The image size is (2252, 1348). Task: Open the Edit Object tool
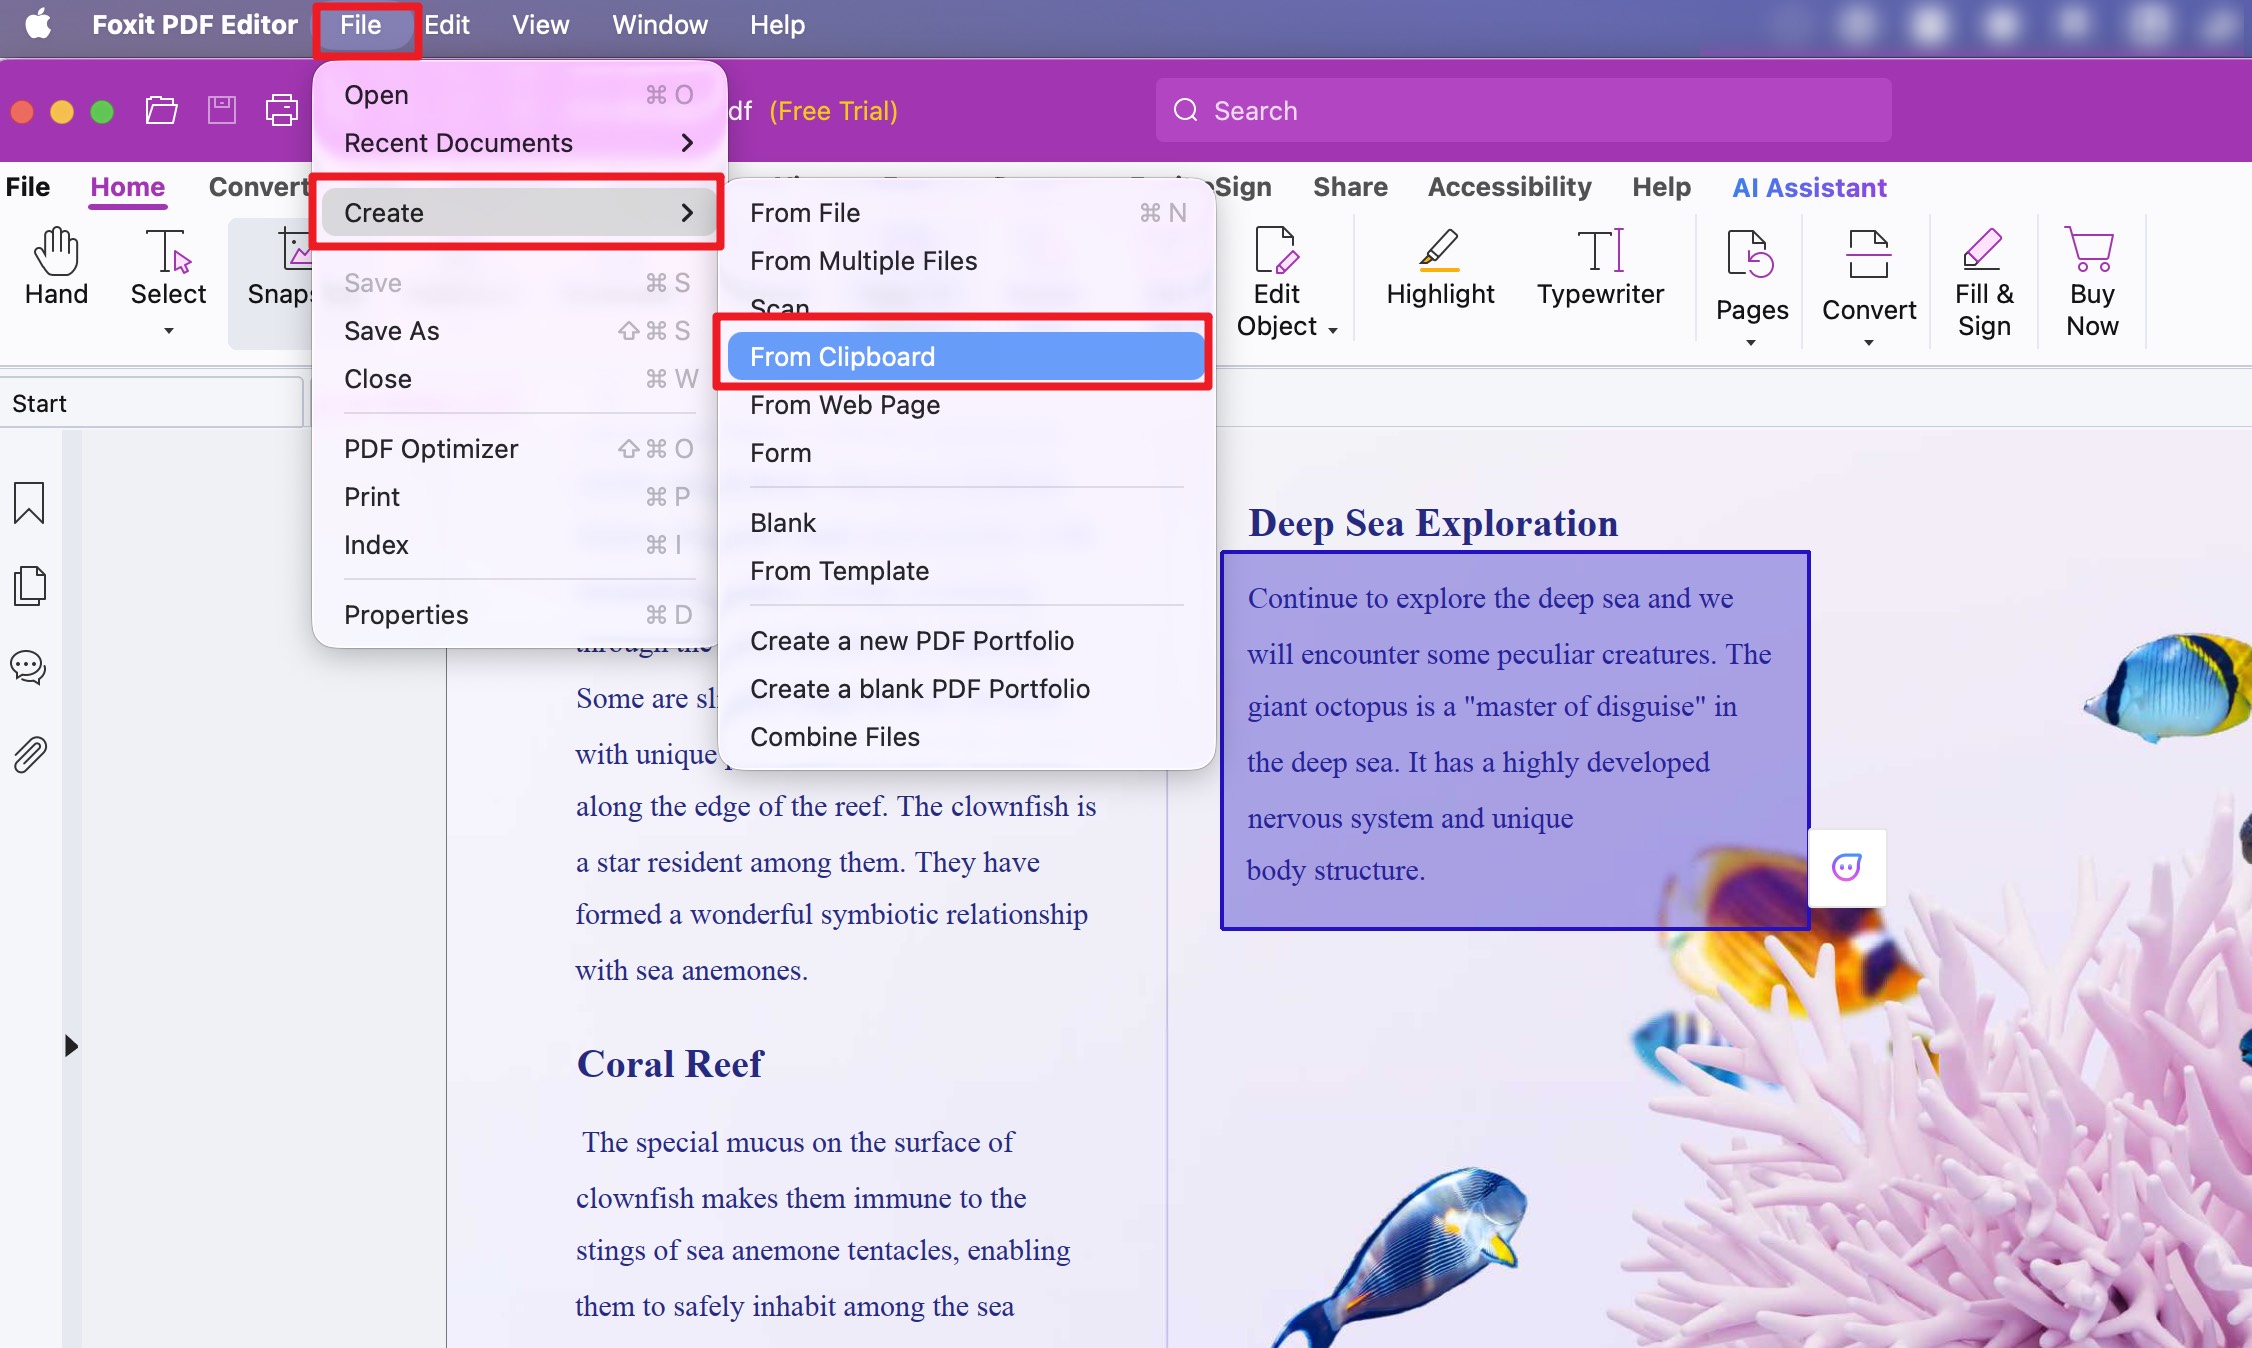[1277, 284]
